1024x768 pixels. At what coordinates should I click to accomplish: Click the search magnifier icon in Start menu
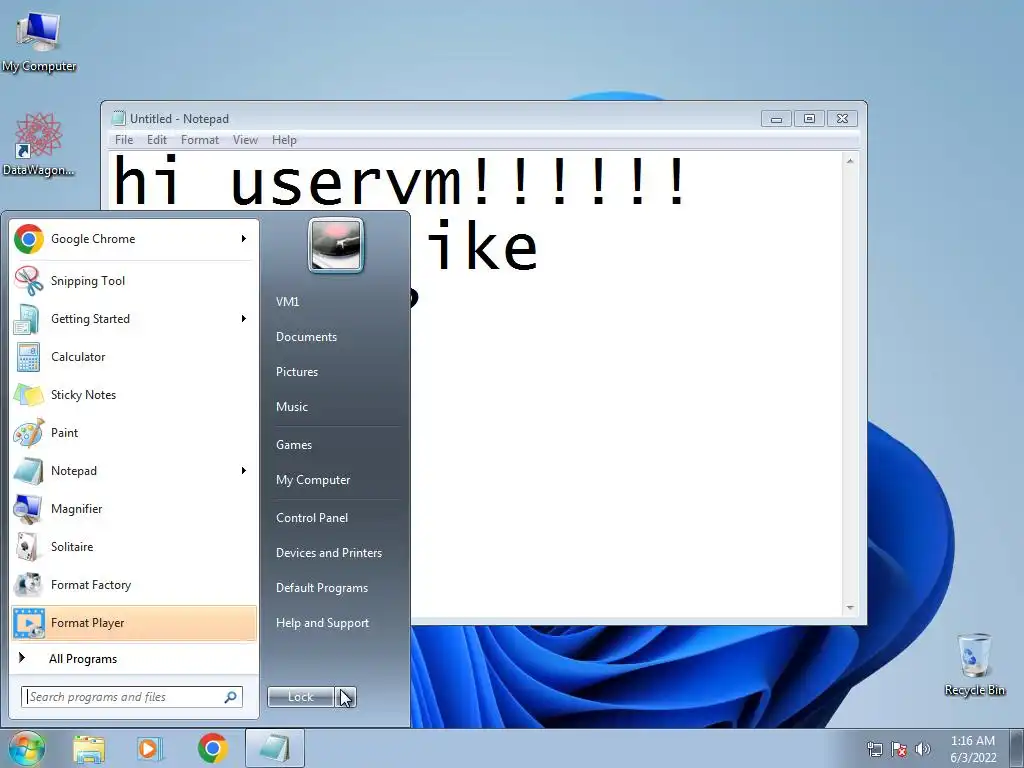[x=231, y=697]
